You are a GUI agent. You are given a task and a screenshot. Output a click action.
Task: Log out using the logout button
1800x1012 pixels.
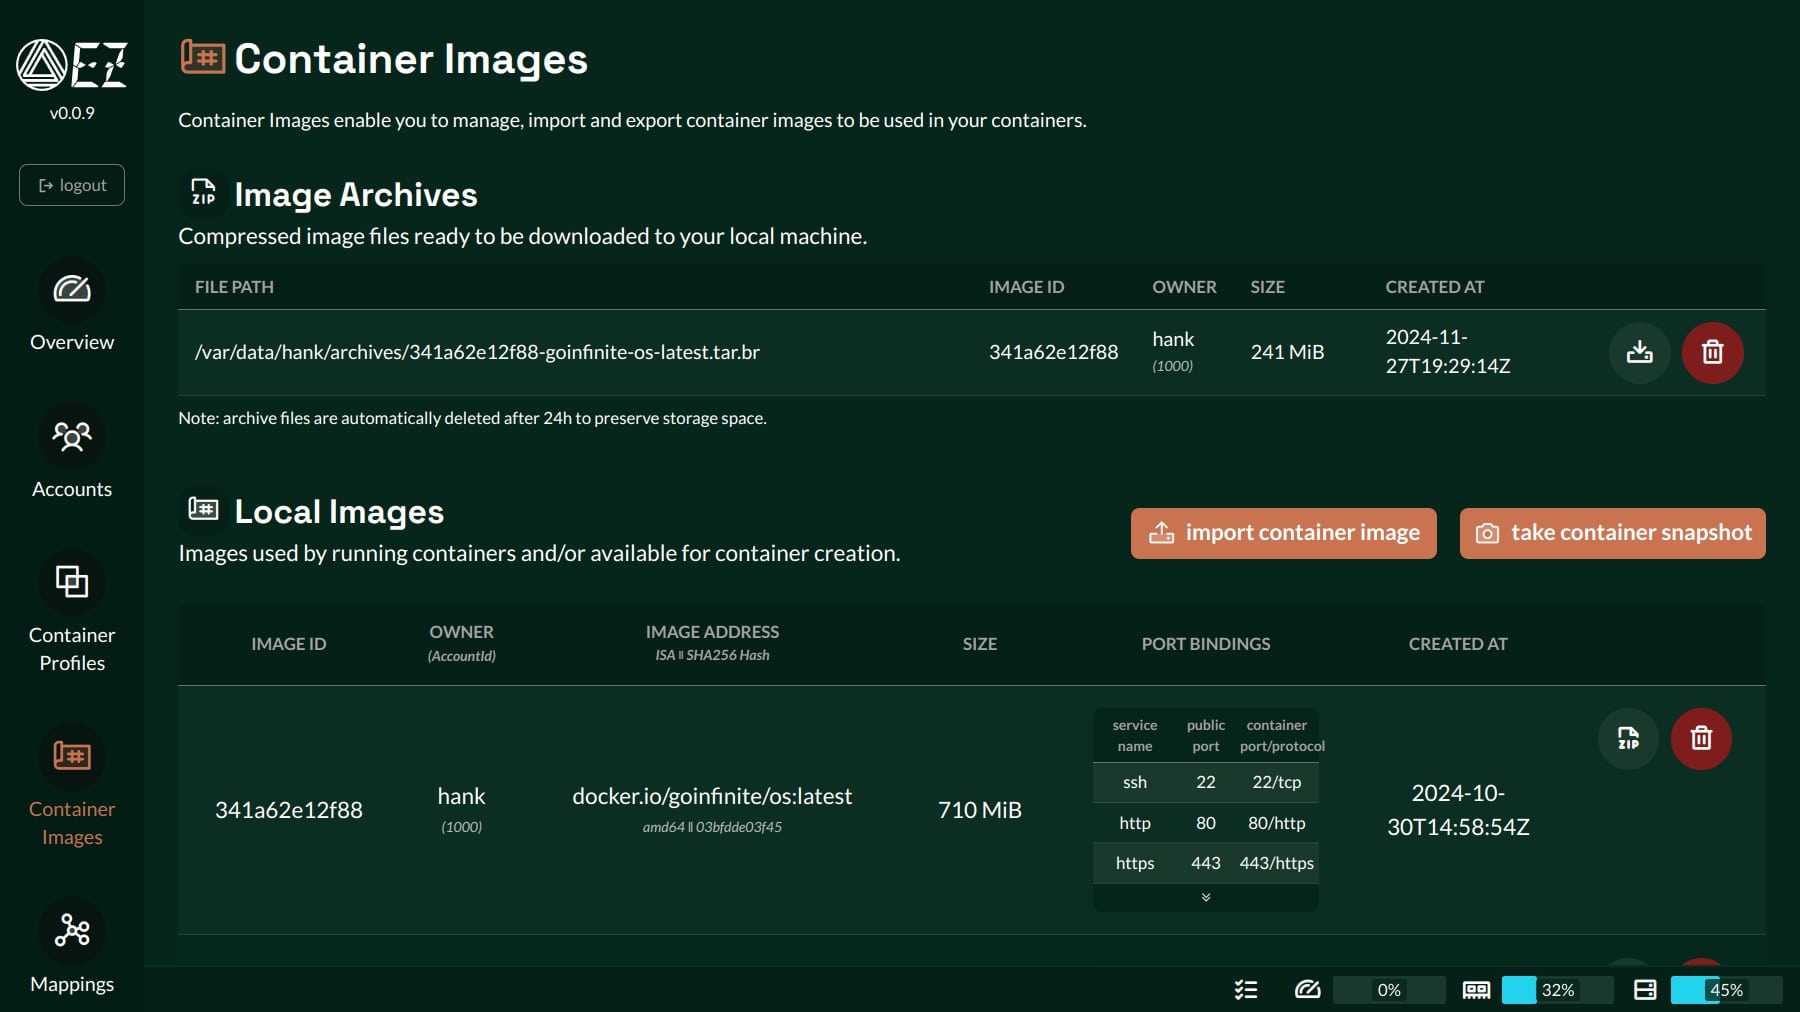72,185
